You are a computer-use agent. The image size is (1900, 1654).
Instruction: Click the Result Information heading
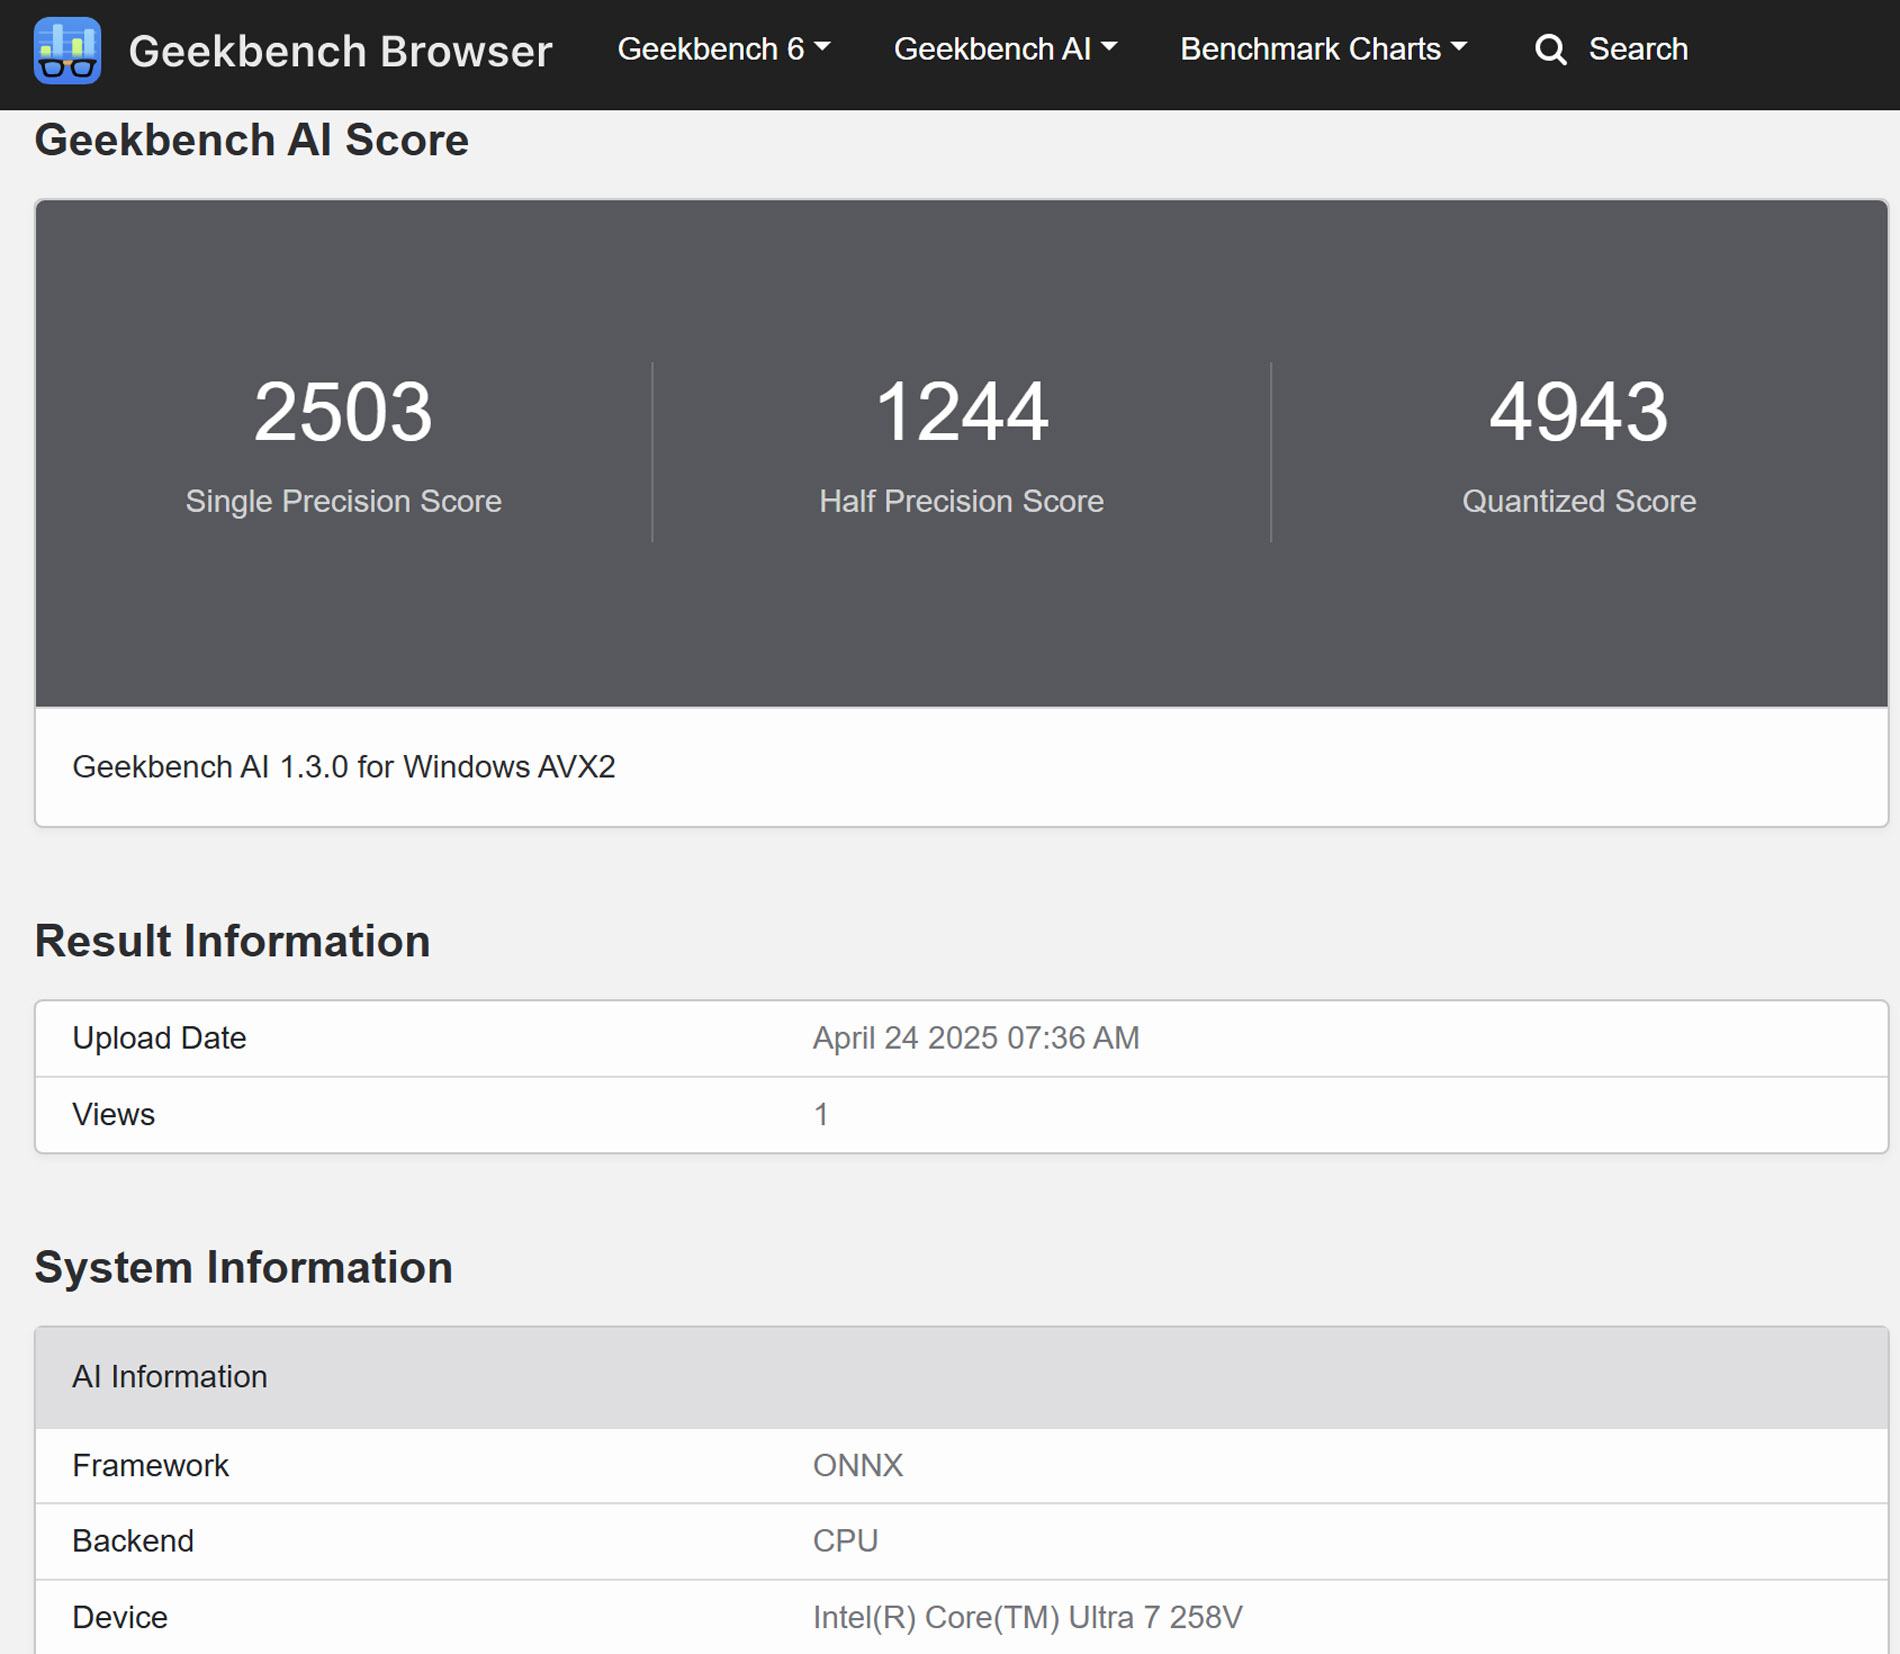coord(232,941)
